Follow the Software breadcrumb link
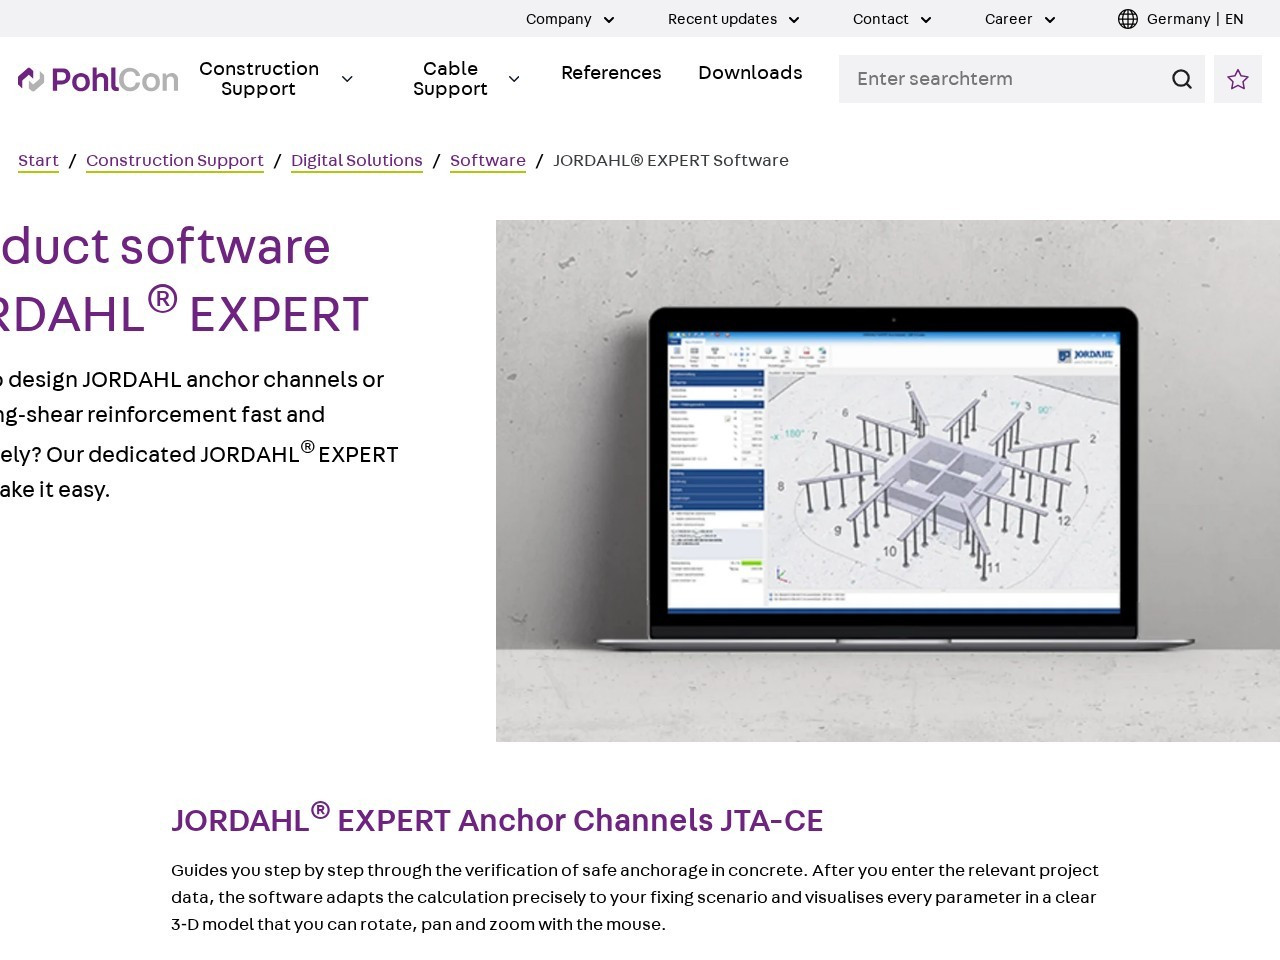Screen dimensions: 1280x960 point(488,161)
